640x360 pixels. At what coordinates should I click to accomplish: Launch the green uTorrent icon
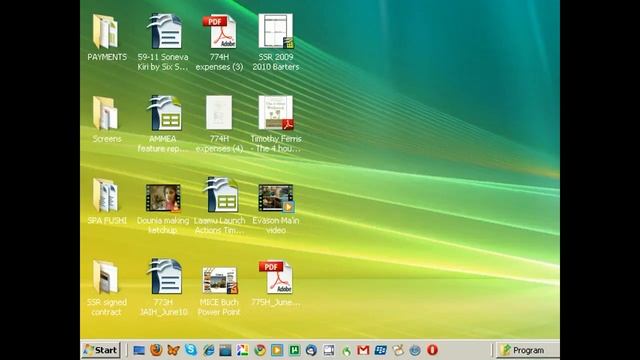(x=294, y=350)
